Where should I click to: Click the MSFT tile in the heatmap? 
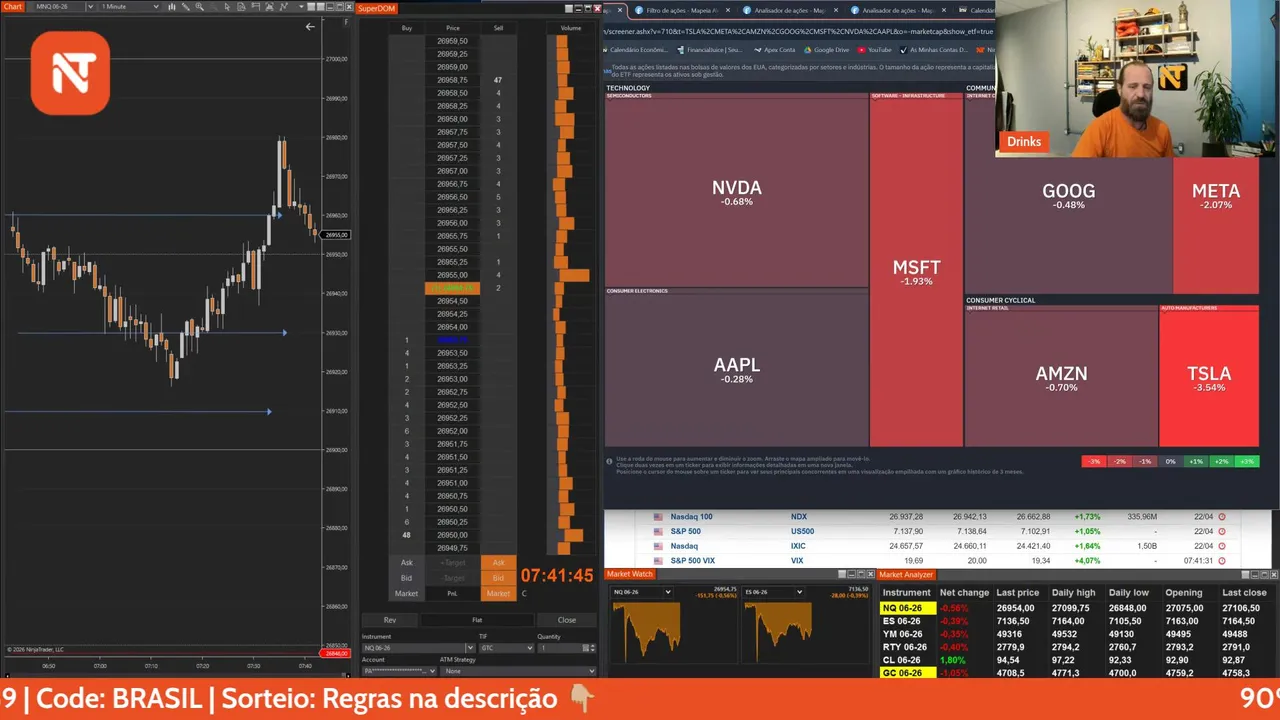917,272
